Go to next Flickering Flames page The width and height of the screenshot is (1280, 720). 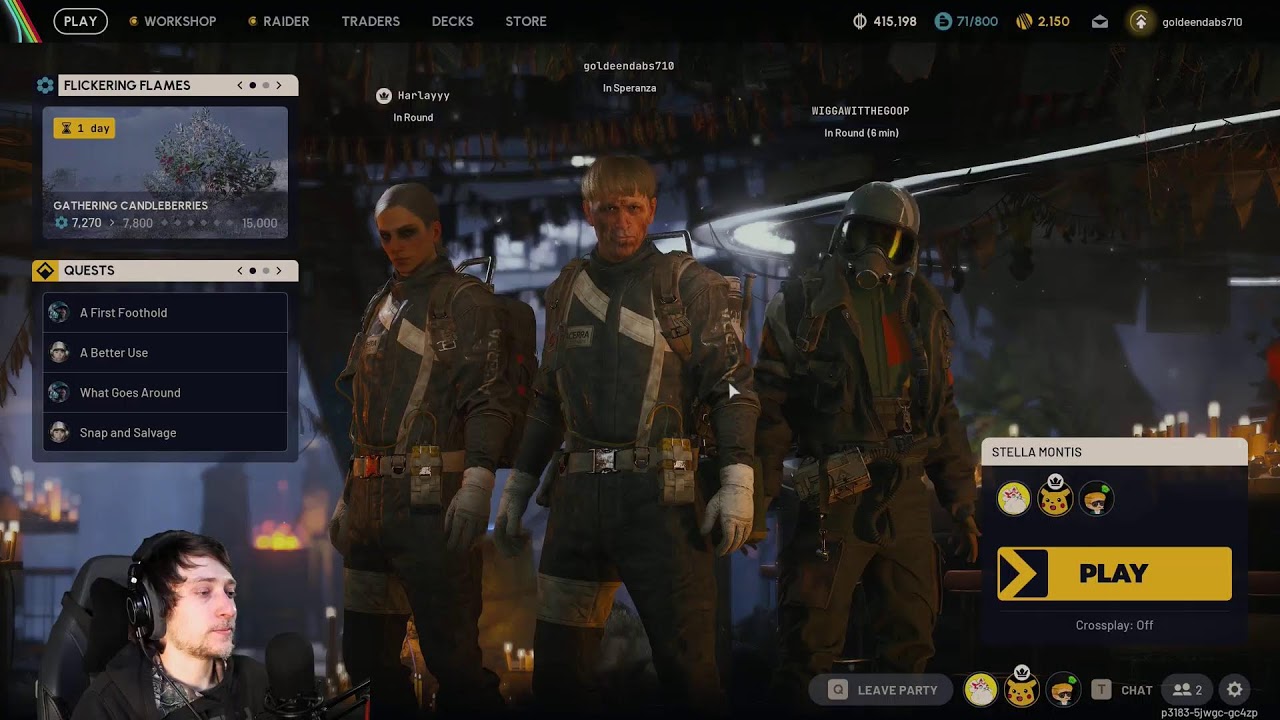(279, 86)
